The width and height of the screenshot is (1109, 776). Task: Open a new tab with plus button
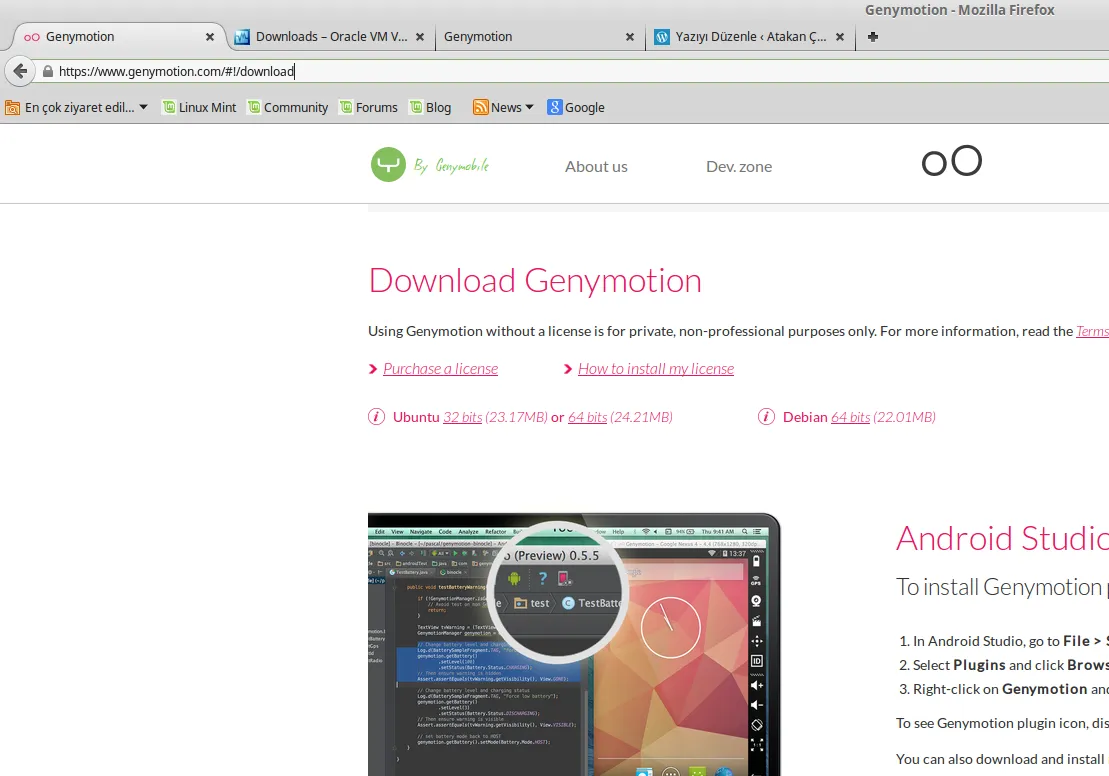tap(873, 37)
